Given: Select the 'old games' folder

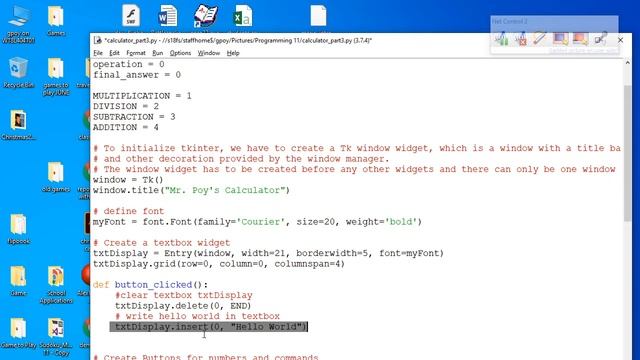Looking at the screenshot, I should coord(56,177).
